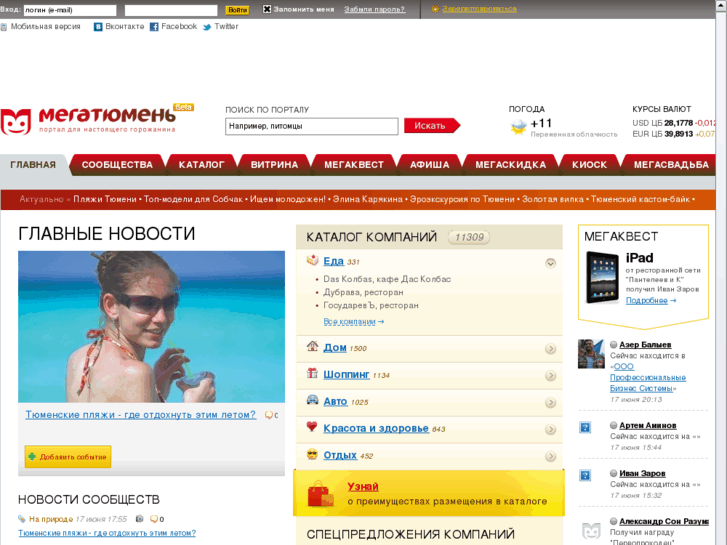Open the Мегаскидка tab
This screenshot has width=727, height=545.
point(510,165)
